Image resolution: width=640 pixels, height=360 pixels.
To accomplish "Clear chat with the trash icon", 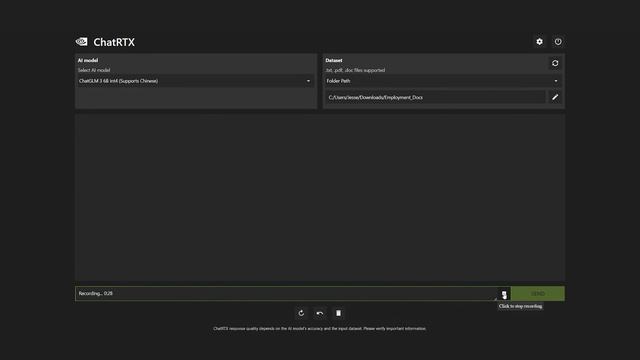I will 338,313.
